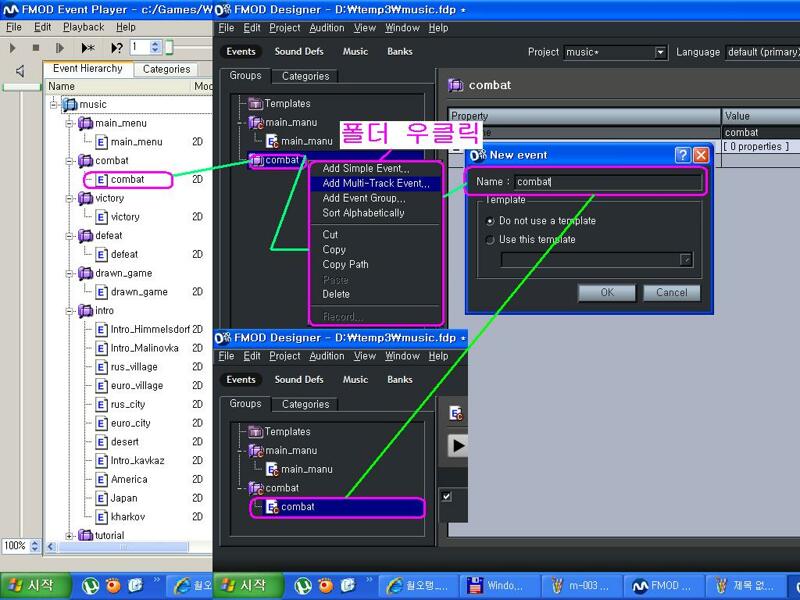This screenshot has width=800, height=600.
Task: Click the 100% zoom spinner in Event Player
Action: pyautogui.click(x=34, y=546)
